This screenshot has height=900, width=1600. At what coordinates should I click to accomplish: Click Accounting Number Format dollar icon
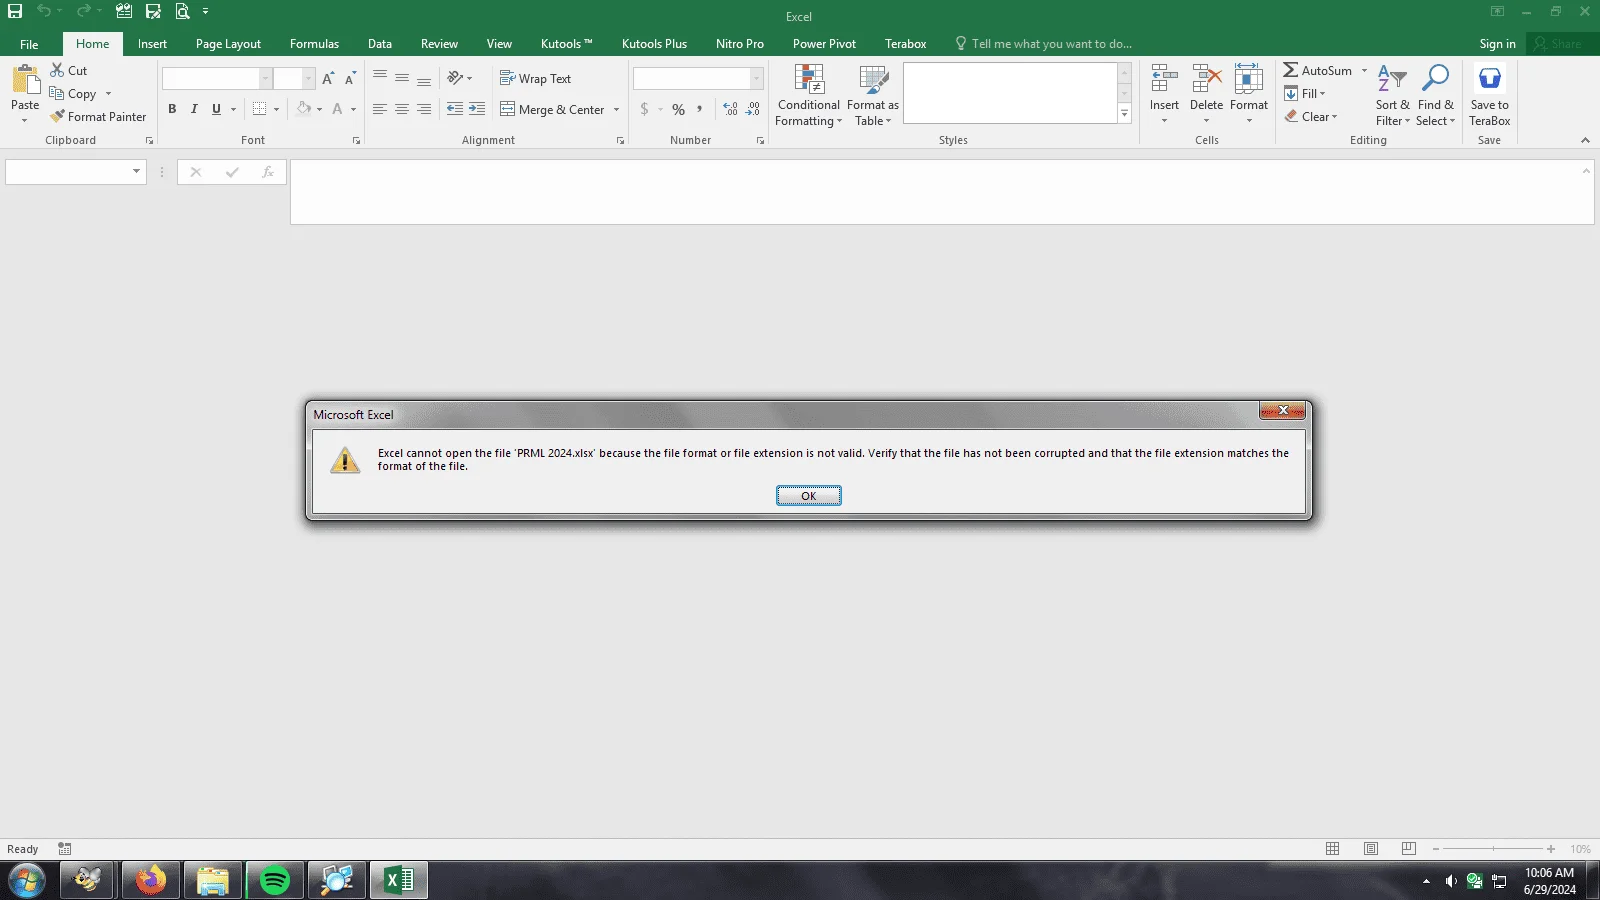(644, 109)
